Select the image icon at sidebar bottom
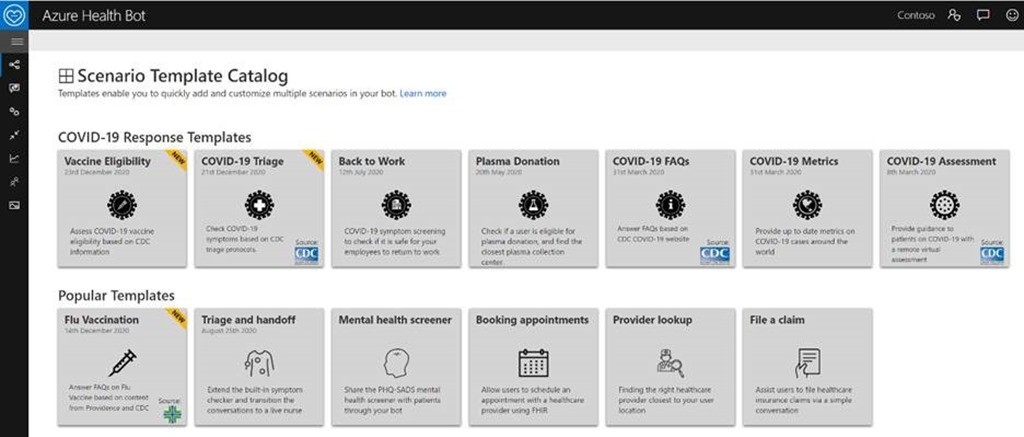Viewport: 1024px width, 437px height. pyautogui.click(x=14, y=205)
